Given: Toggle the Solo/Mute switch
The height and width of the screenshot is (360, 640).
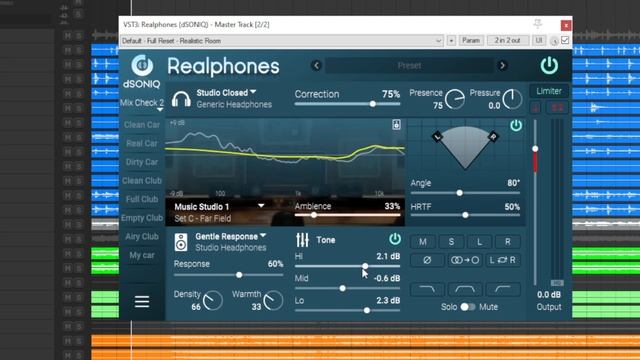Looking at the screenshot, I should [x=468, y=307].
